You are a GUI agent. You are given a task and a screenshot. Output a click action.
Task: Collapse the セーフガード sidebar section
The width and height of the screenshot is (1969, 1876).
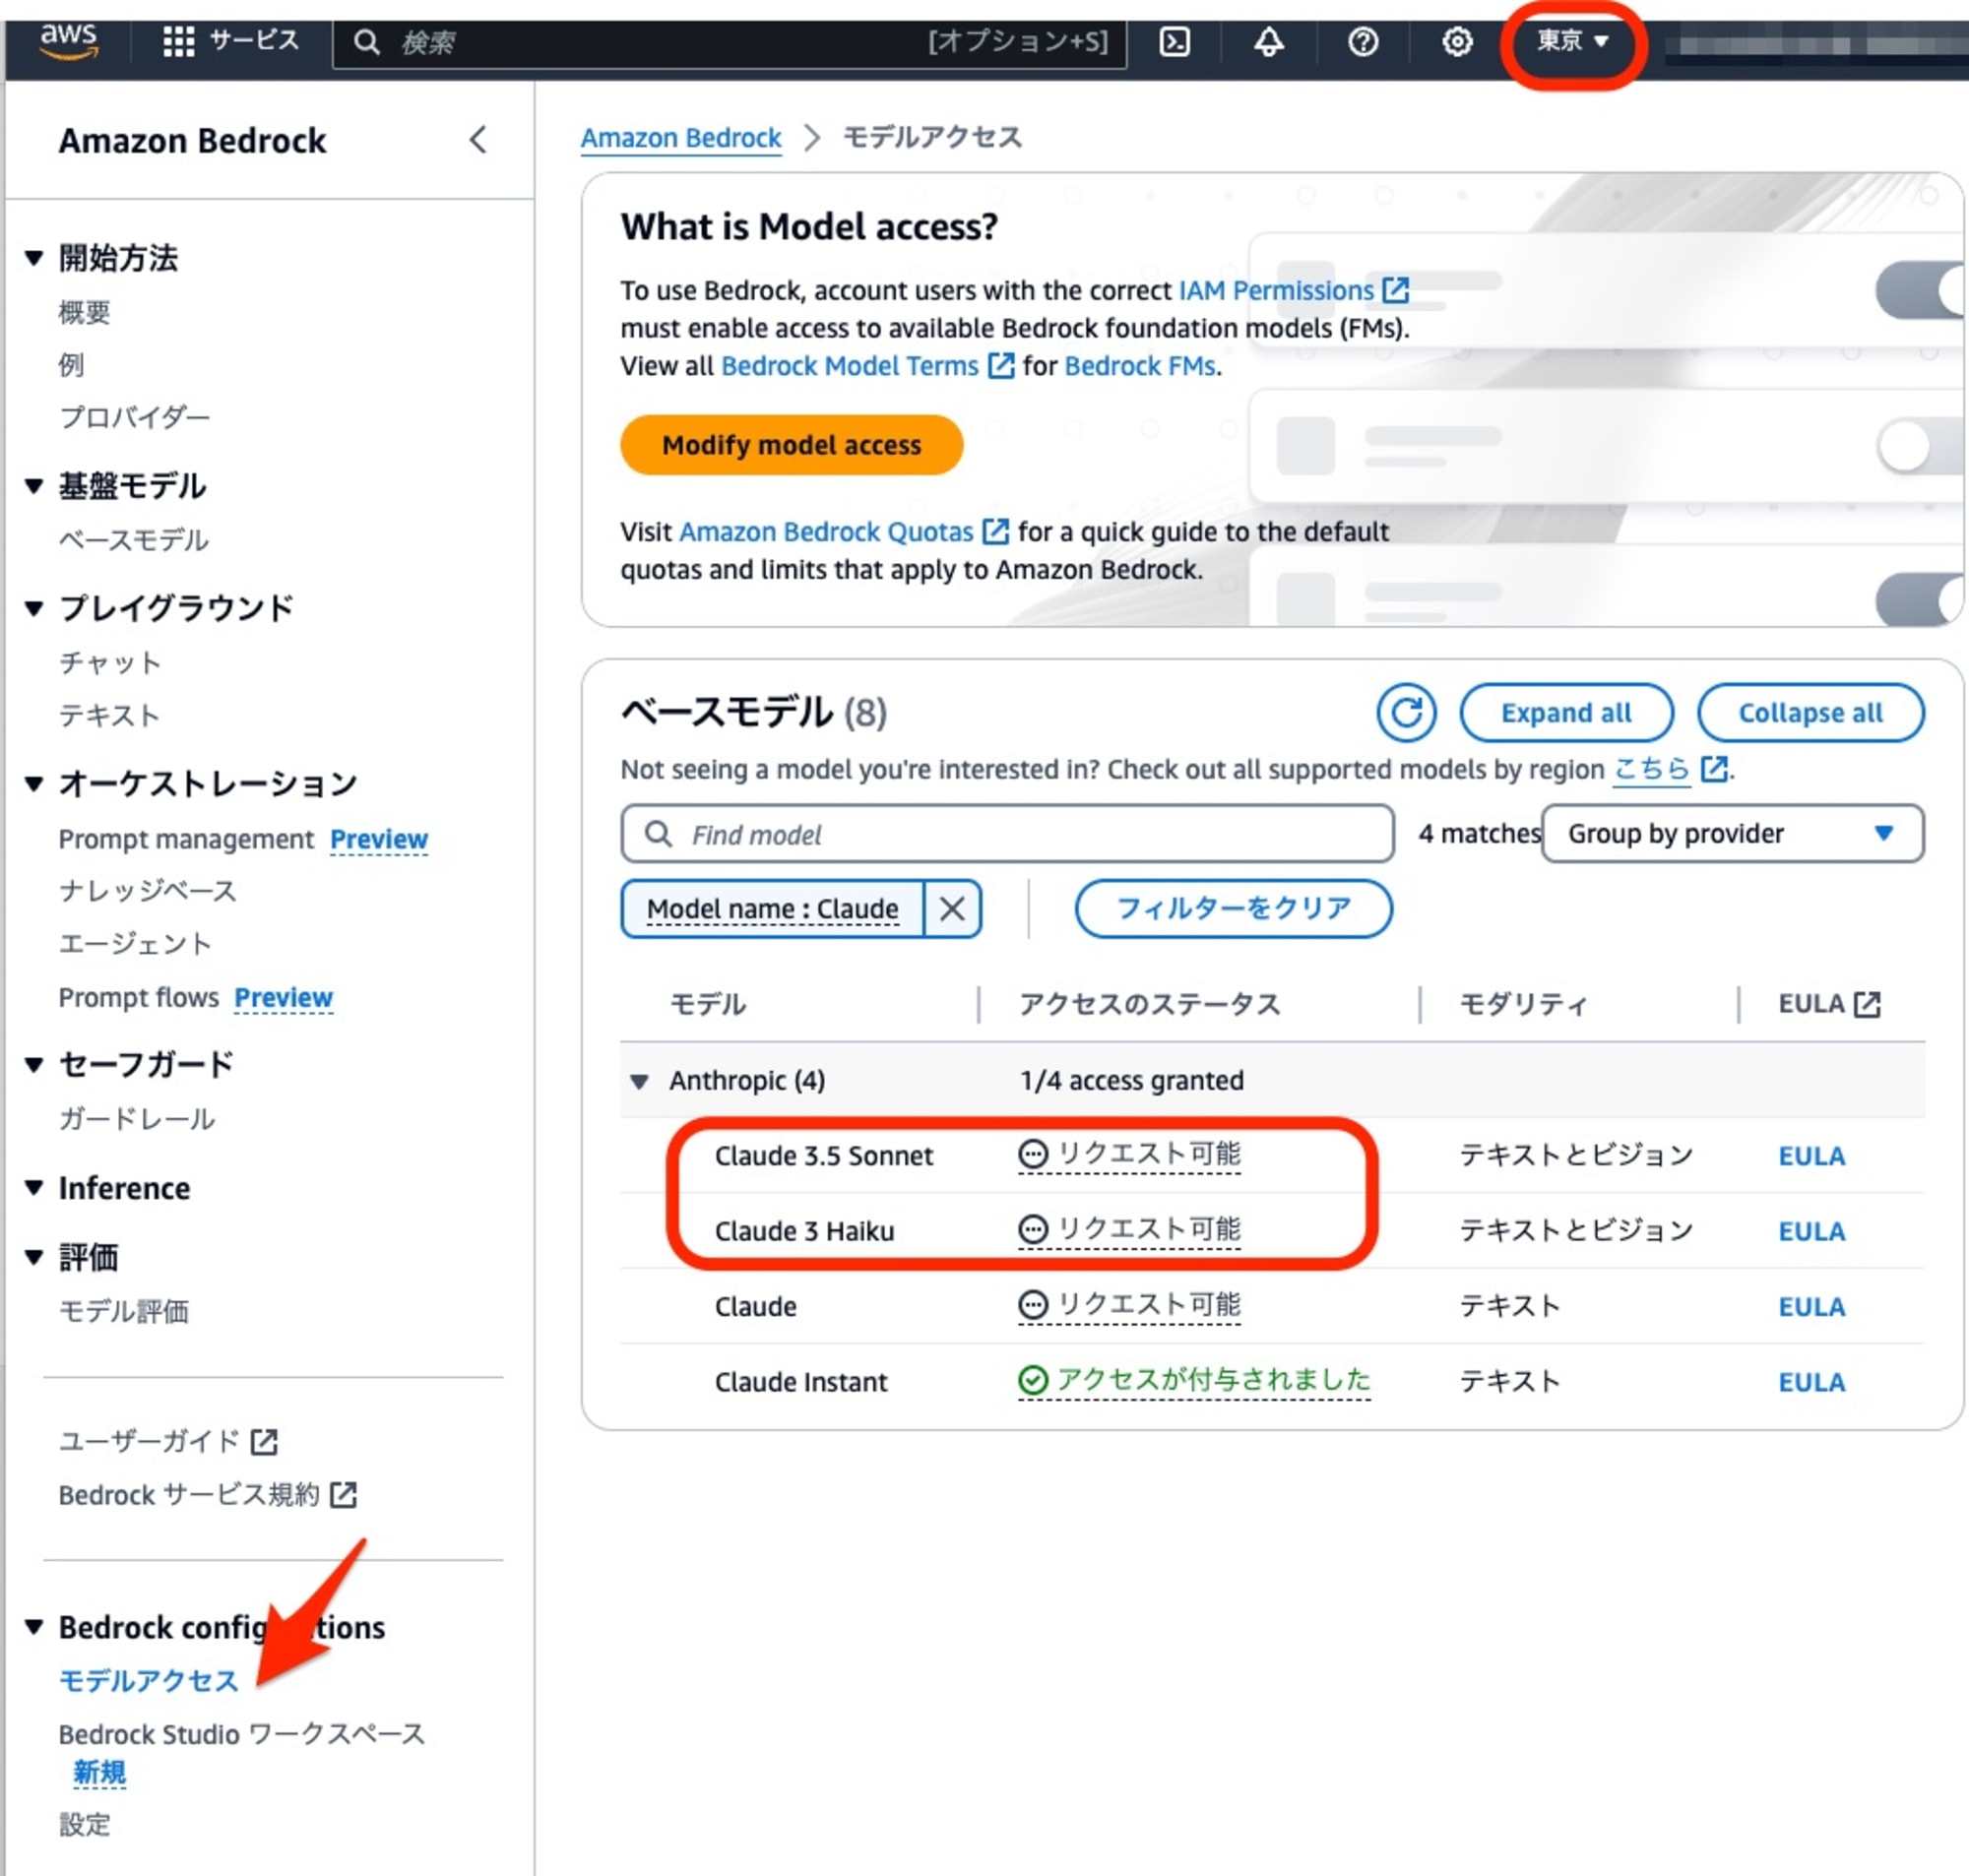coord(34,1065)
